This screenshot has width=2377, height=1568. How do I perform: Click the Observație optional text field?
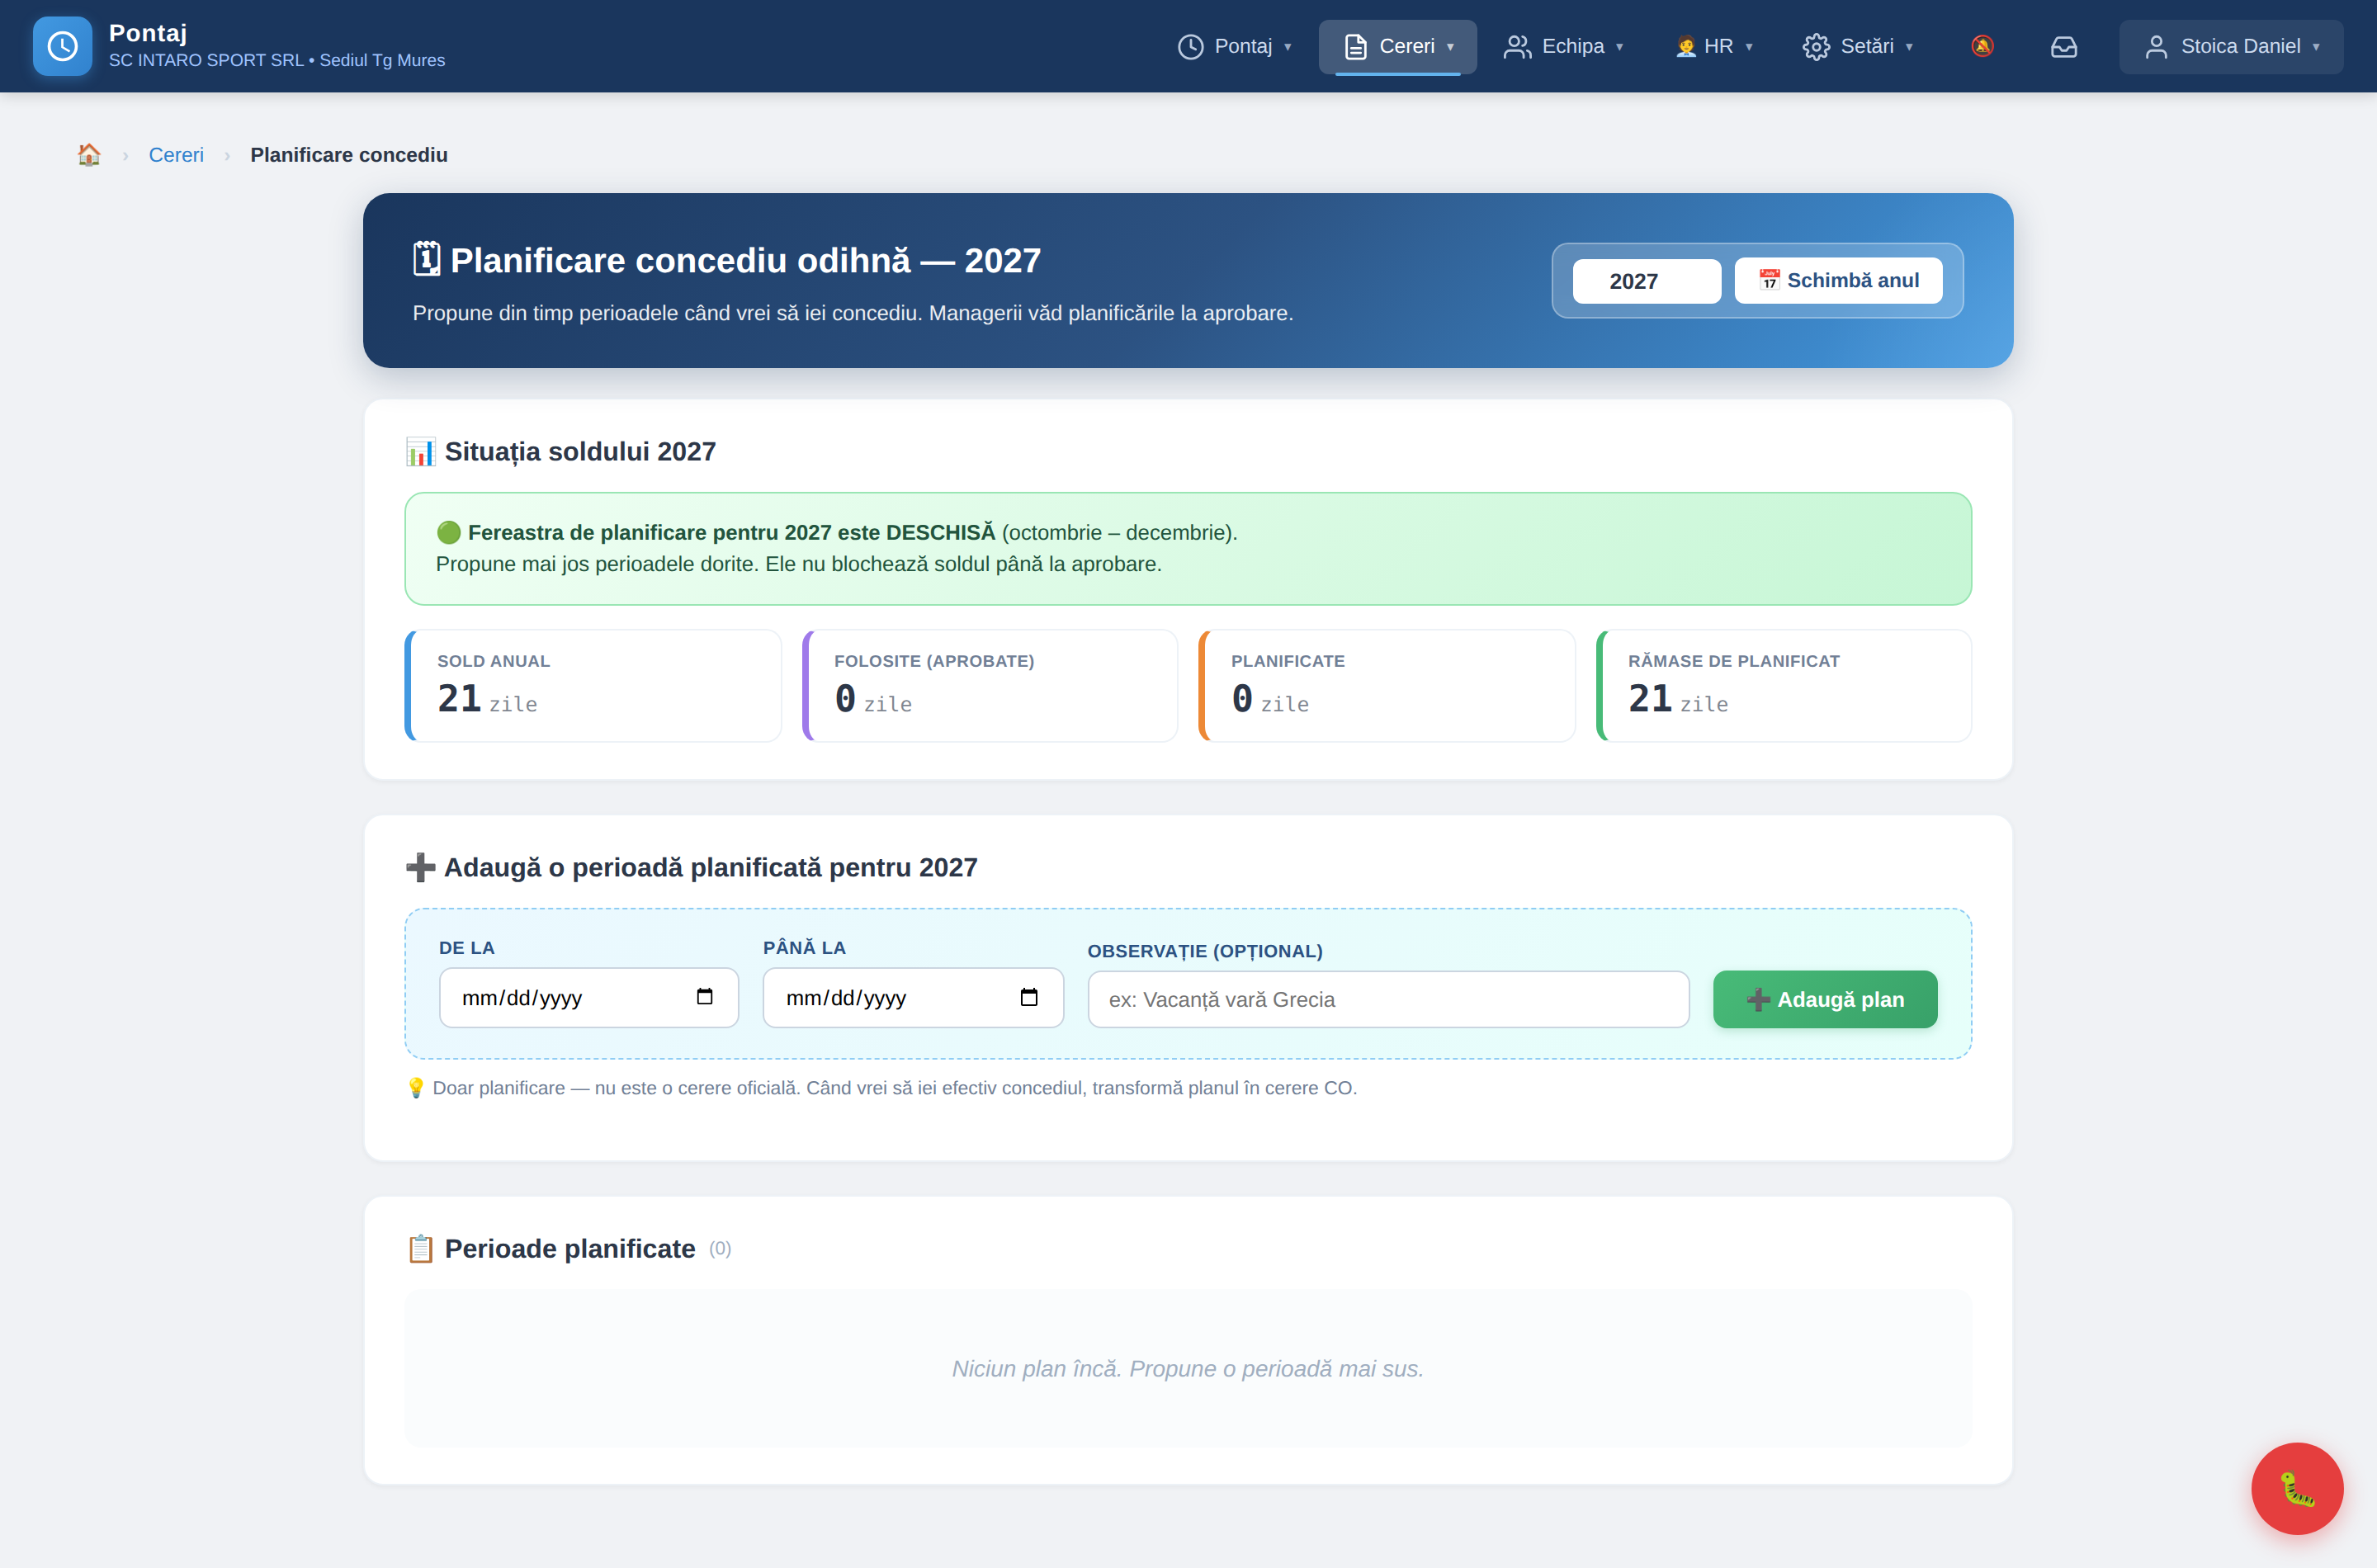pyautogui.click(x=1388, y=999)
